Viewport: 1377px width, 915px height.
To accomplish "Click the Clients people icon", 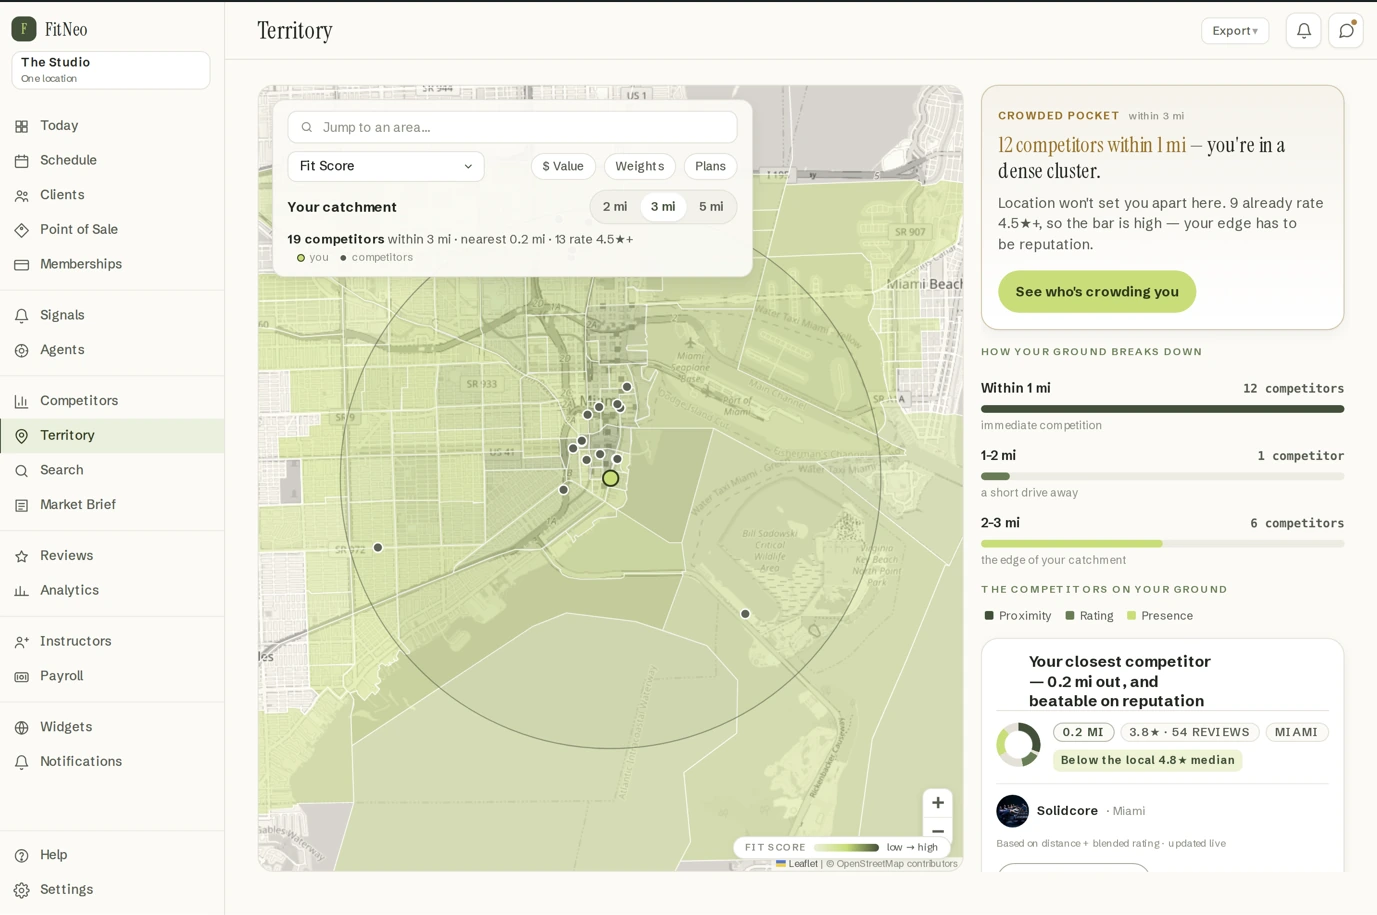I will click(x=22, y=196).
